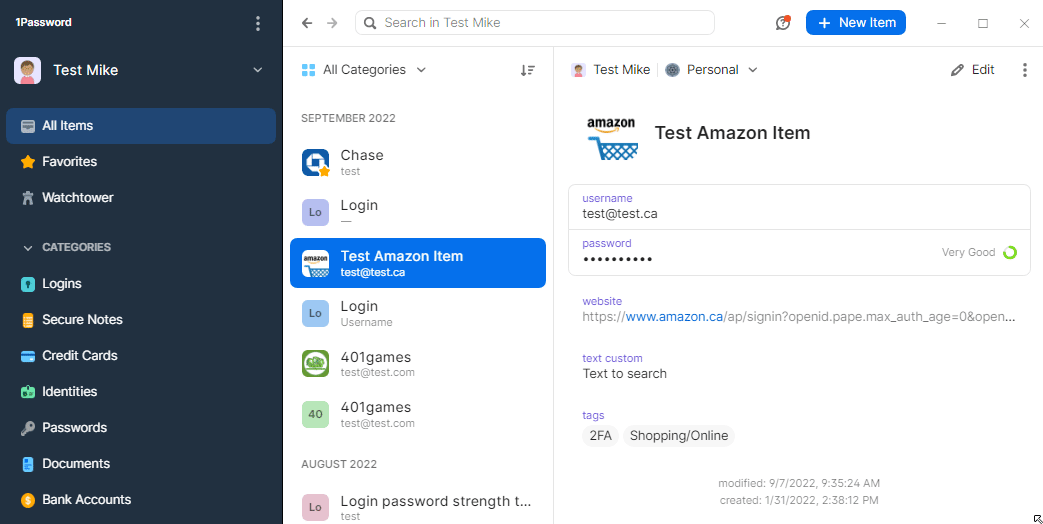Click the Test Mike account avatar
Screen dimensions: 1043x524
pyautogui.click(x=27, y=70)
